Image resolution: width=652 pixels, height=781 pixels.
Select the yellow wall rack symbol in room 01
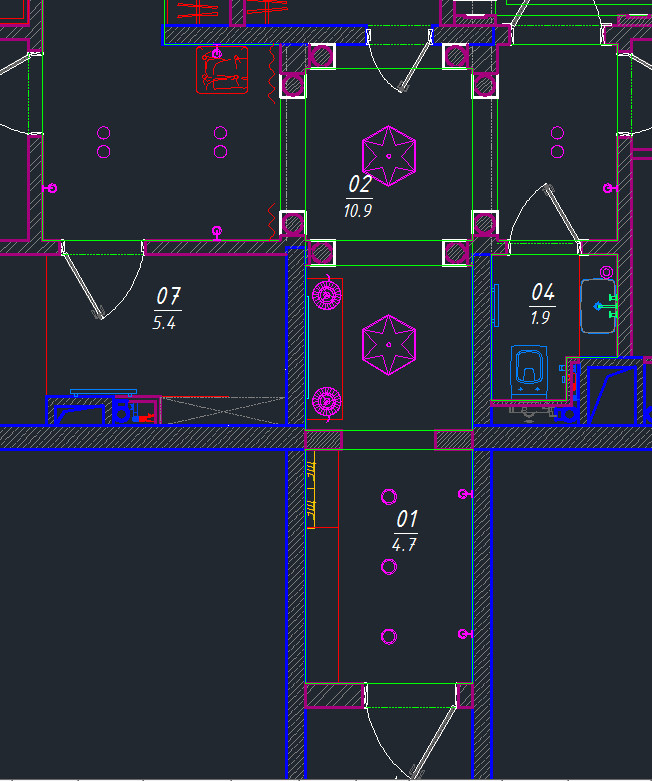[310, 490]
